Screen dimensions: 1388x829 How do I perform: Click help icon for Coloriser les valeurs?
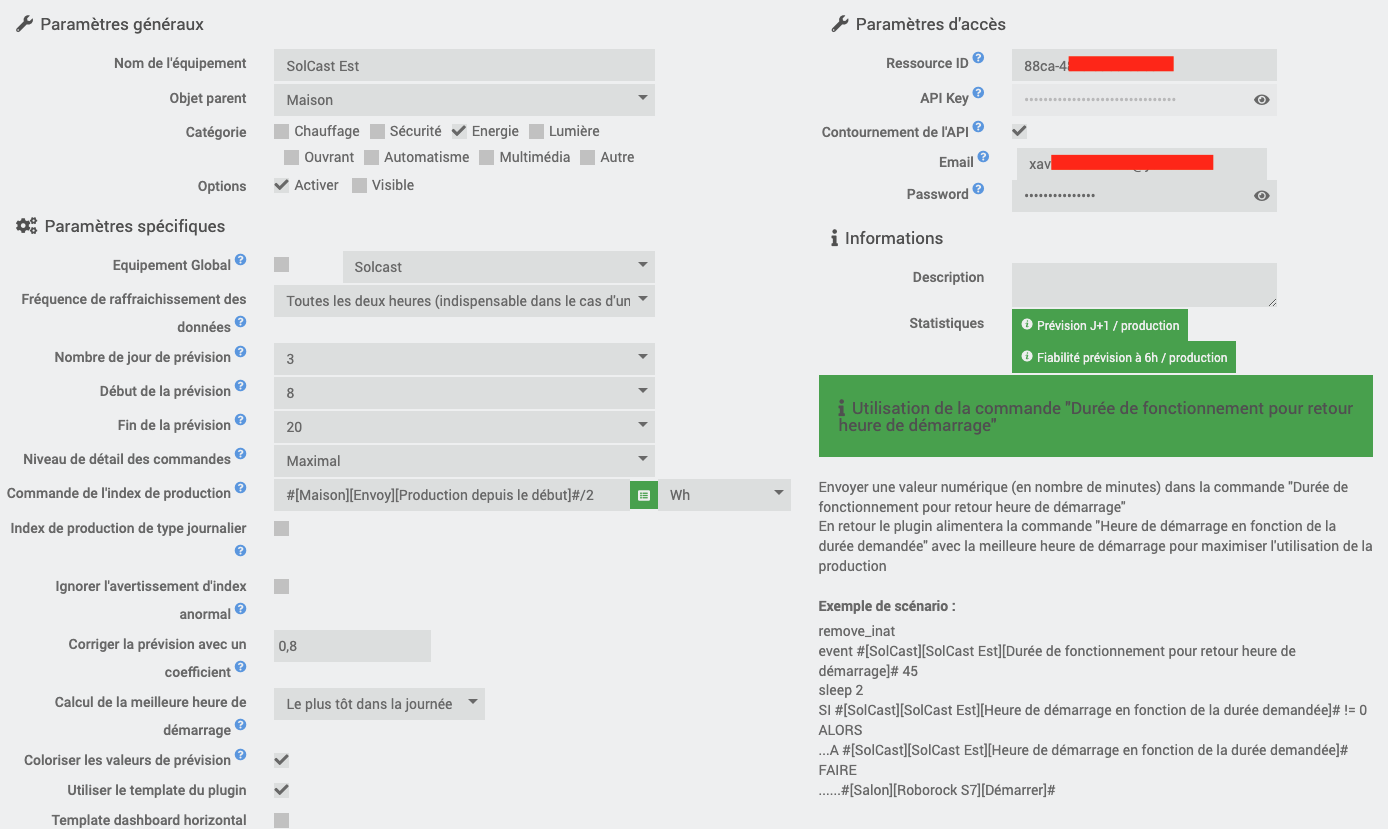tap(241, 757)
